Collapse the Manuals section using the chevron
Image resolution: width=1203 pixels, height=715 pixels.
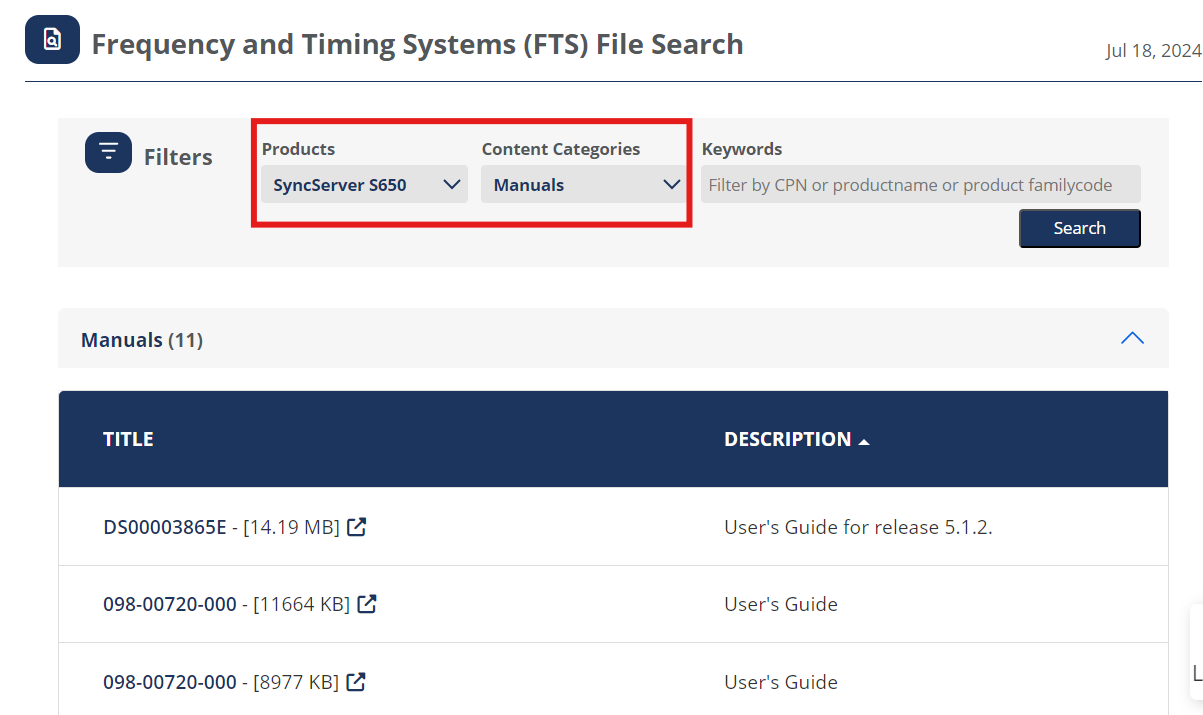[1132, 338]
